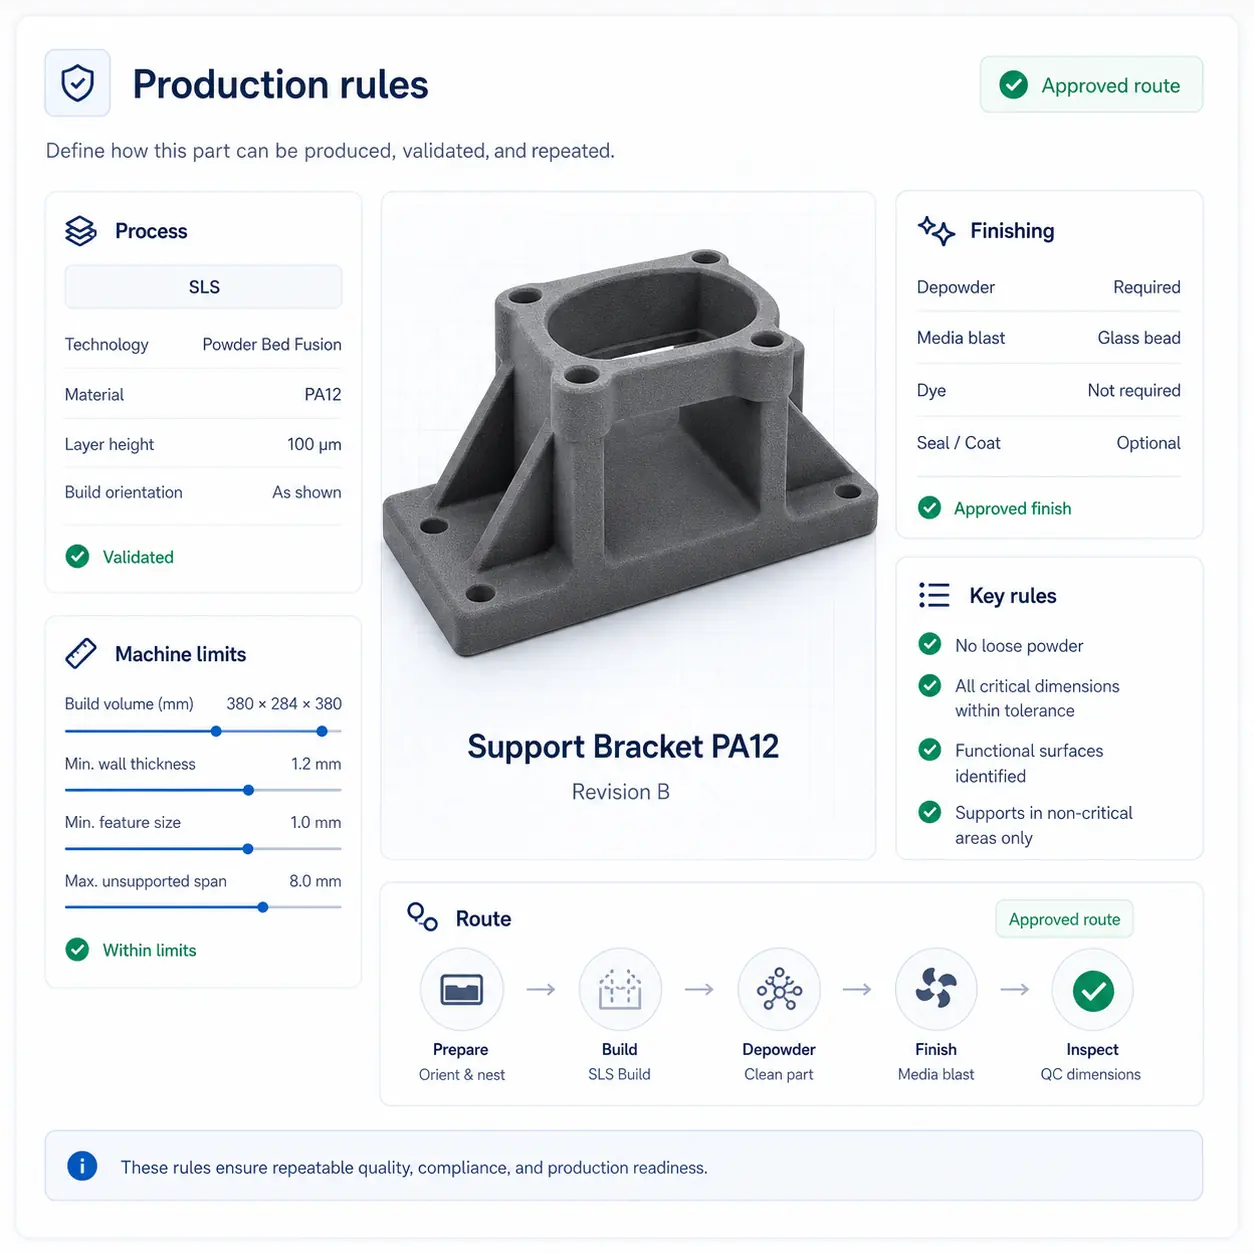Click the Validated status text
Screen dimensions: 1254x1254
[138, 557]
